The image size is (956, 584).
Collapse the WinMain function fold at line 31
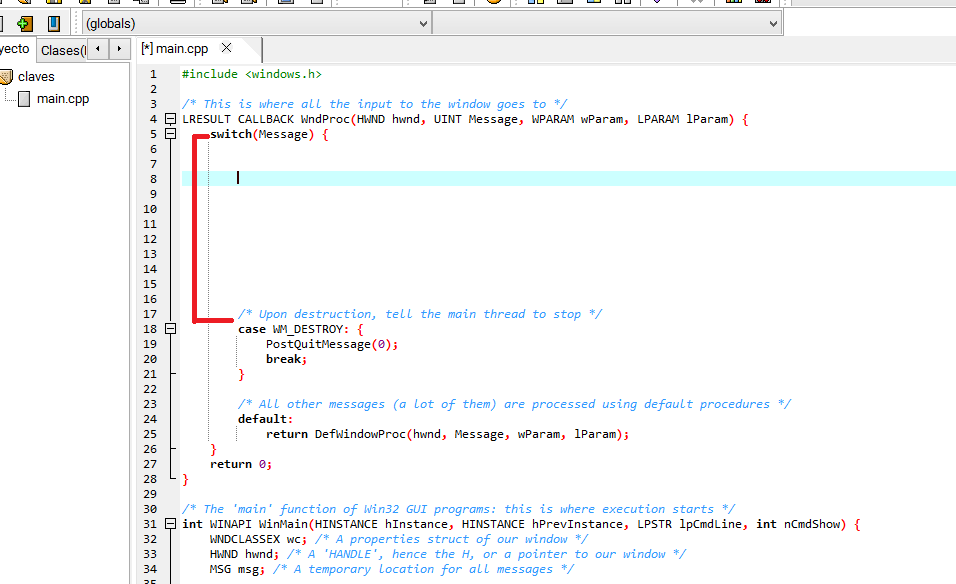point(169,523)
